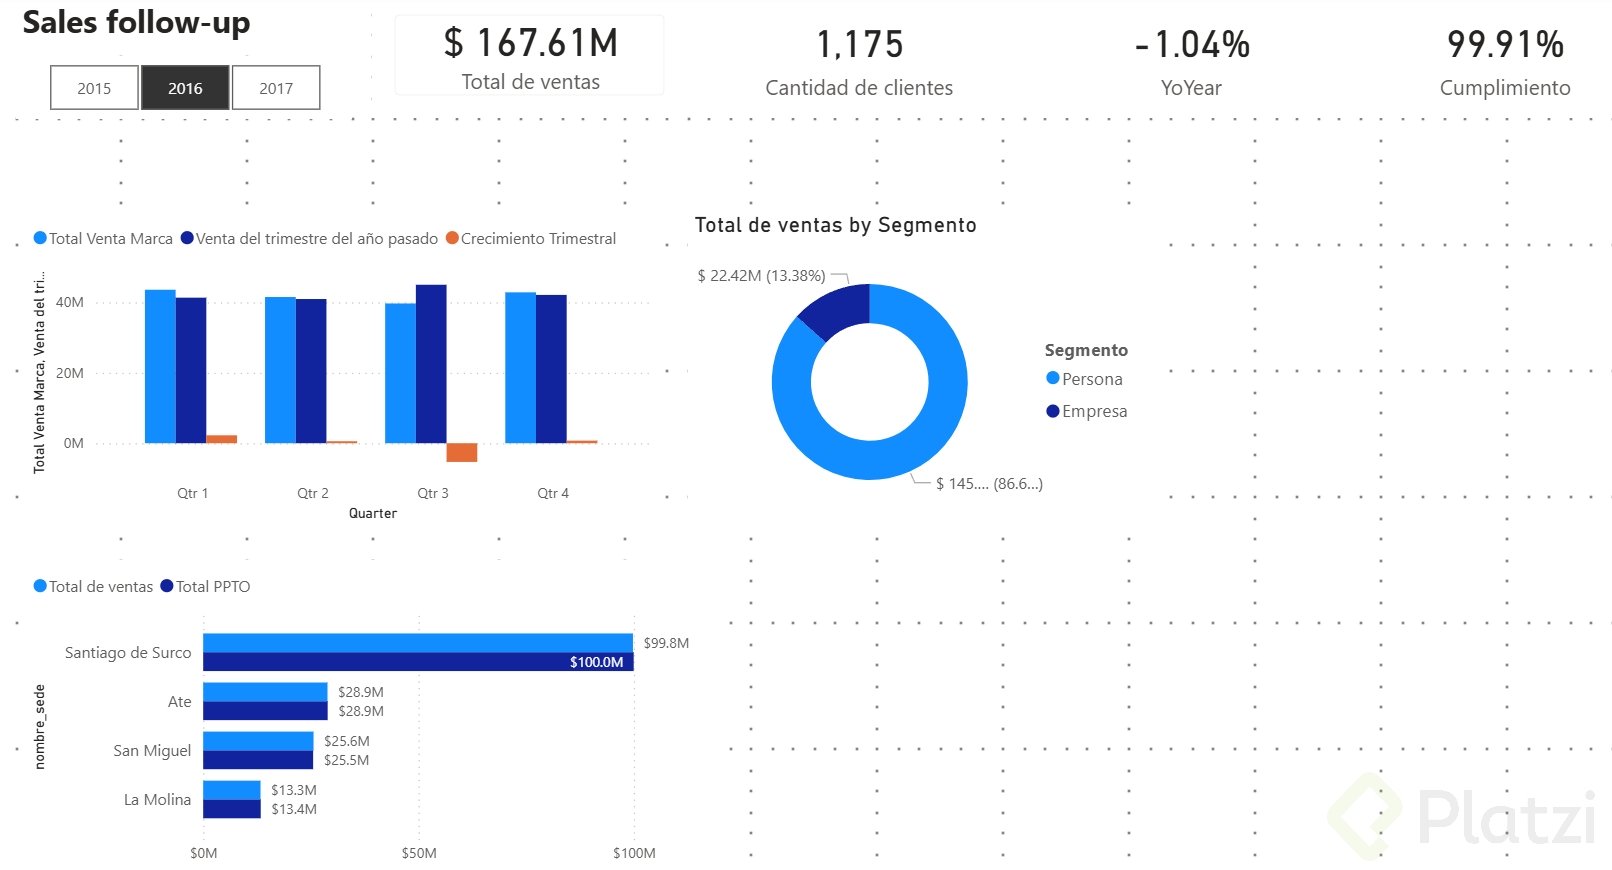Click the Total Venta Marca legend marker
The width and height of the screenshot is (1612, 870).
coord(40,238)
